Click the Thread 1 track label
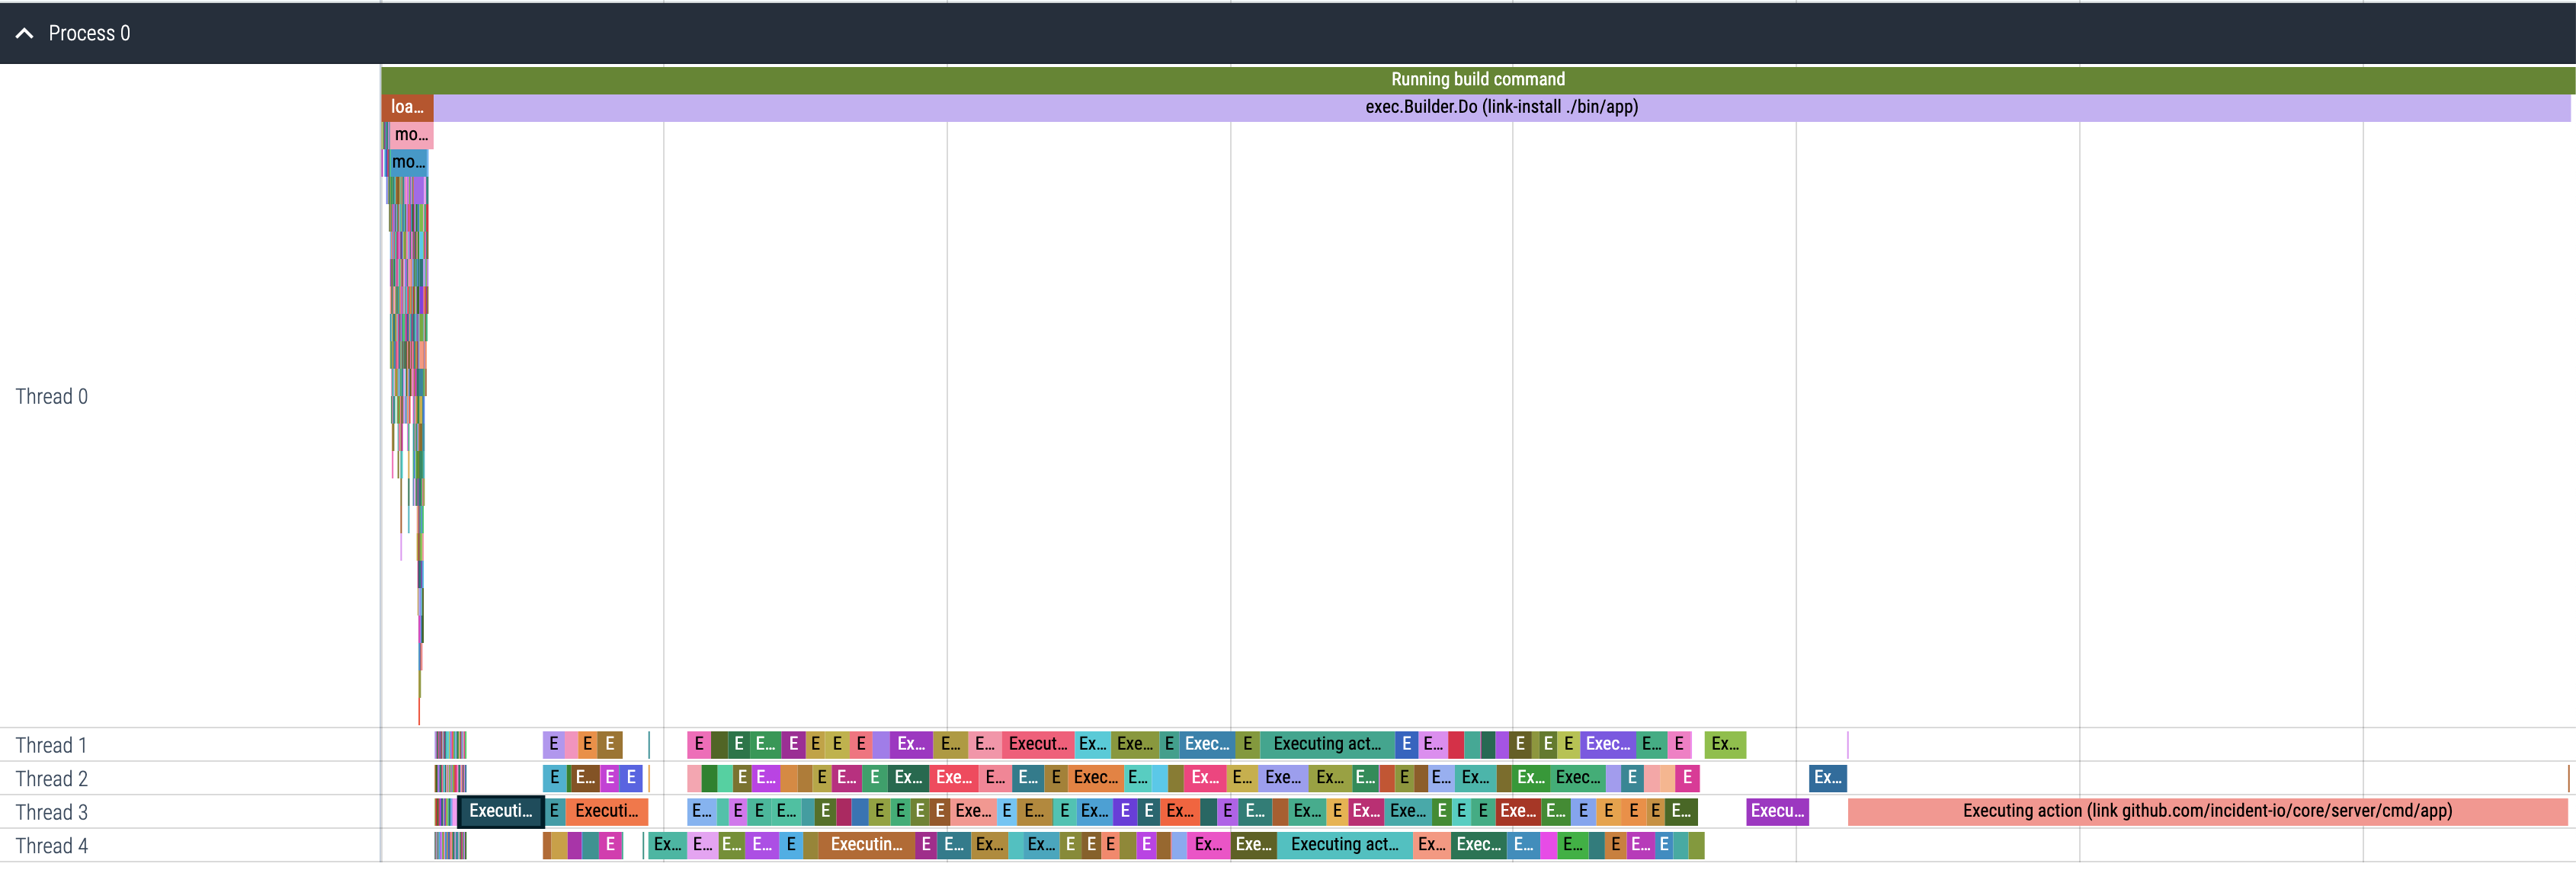2576x870 pixels. tap(52, 745)
